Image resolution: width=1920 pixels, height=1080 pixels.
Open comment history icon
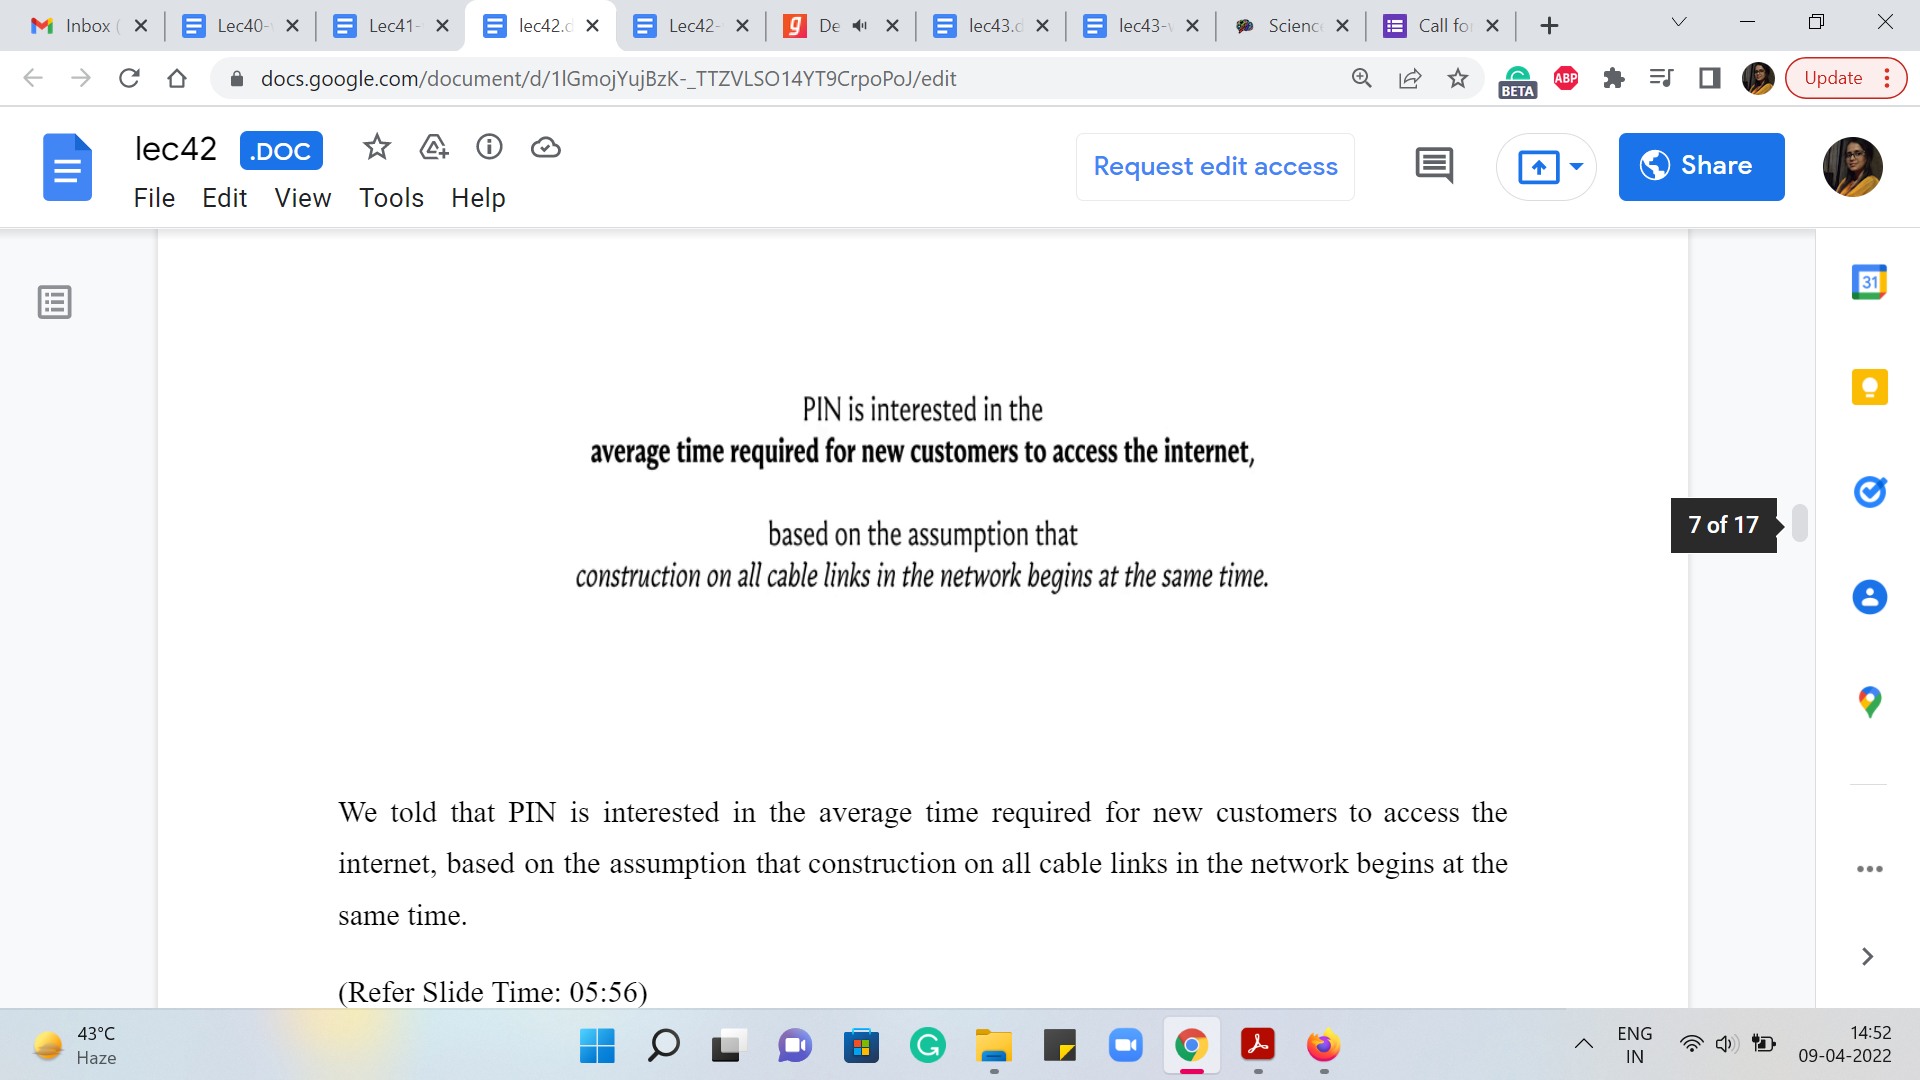point(1434,166)
